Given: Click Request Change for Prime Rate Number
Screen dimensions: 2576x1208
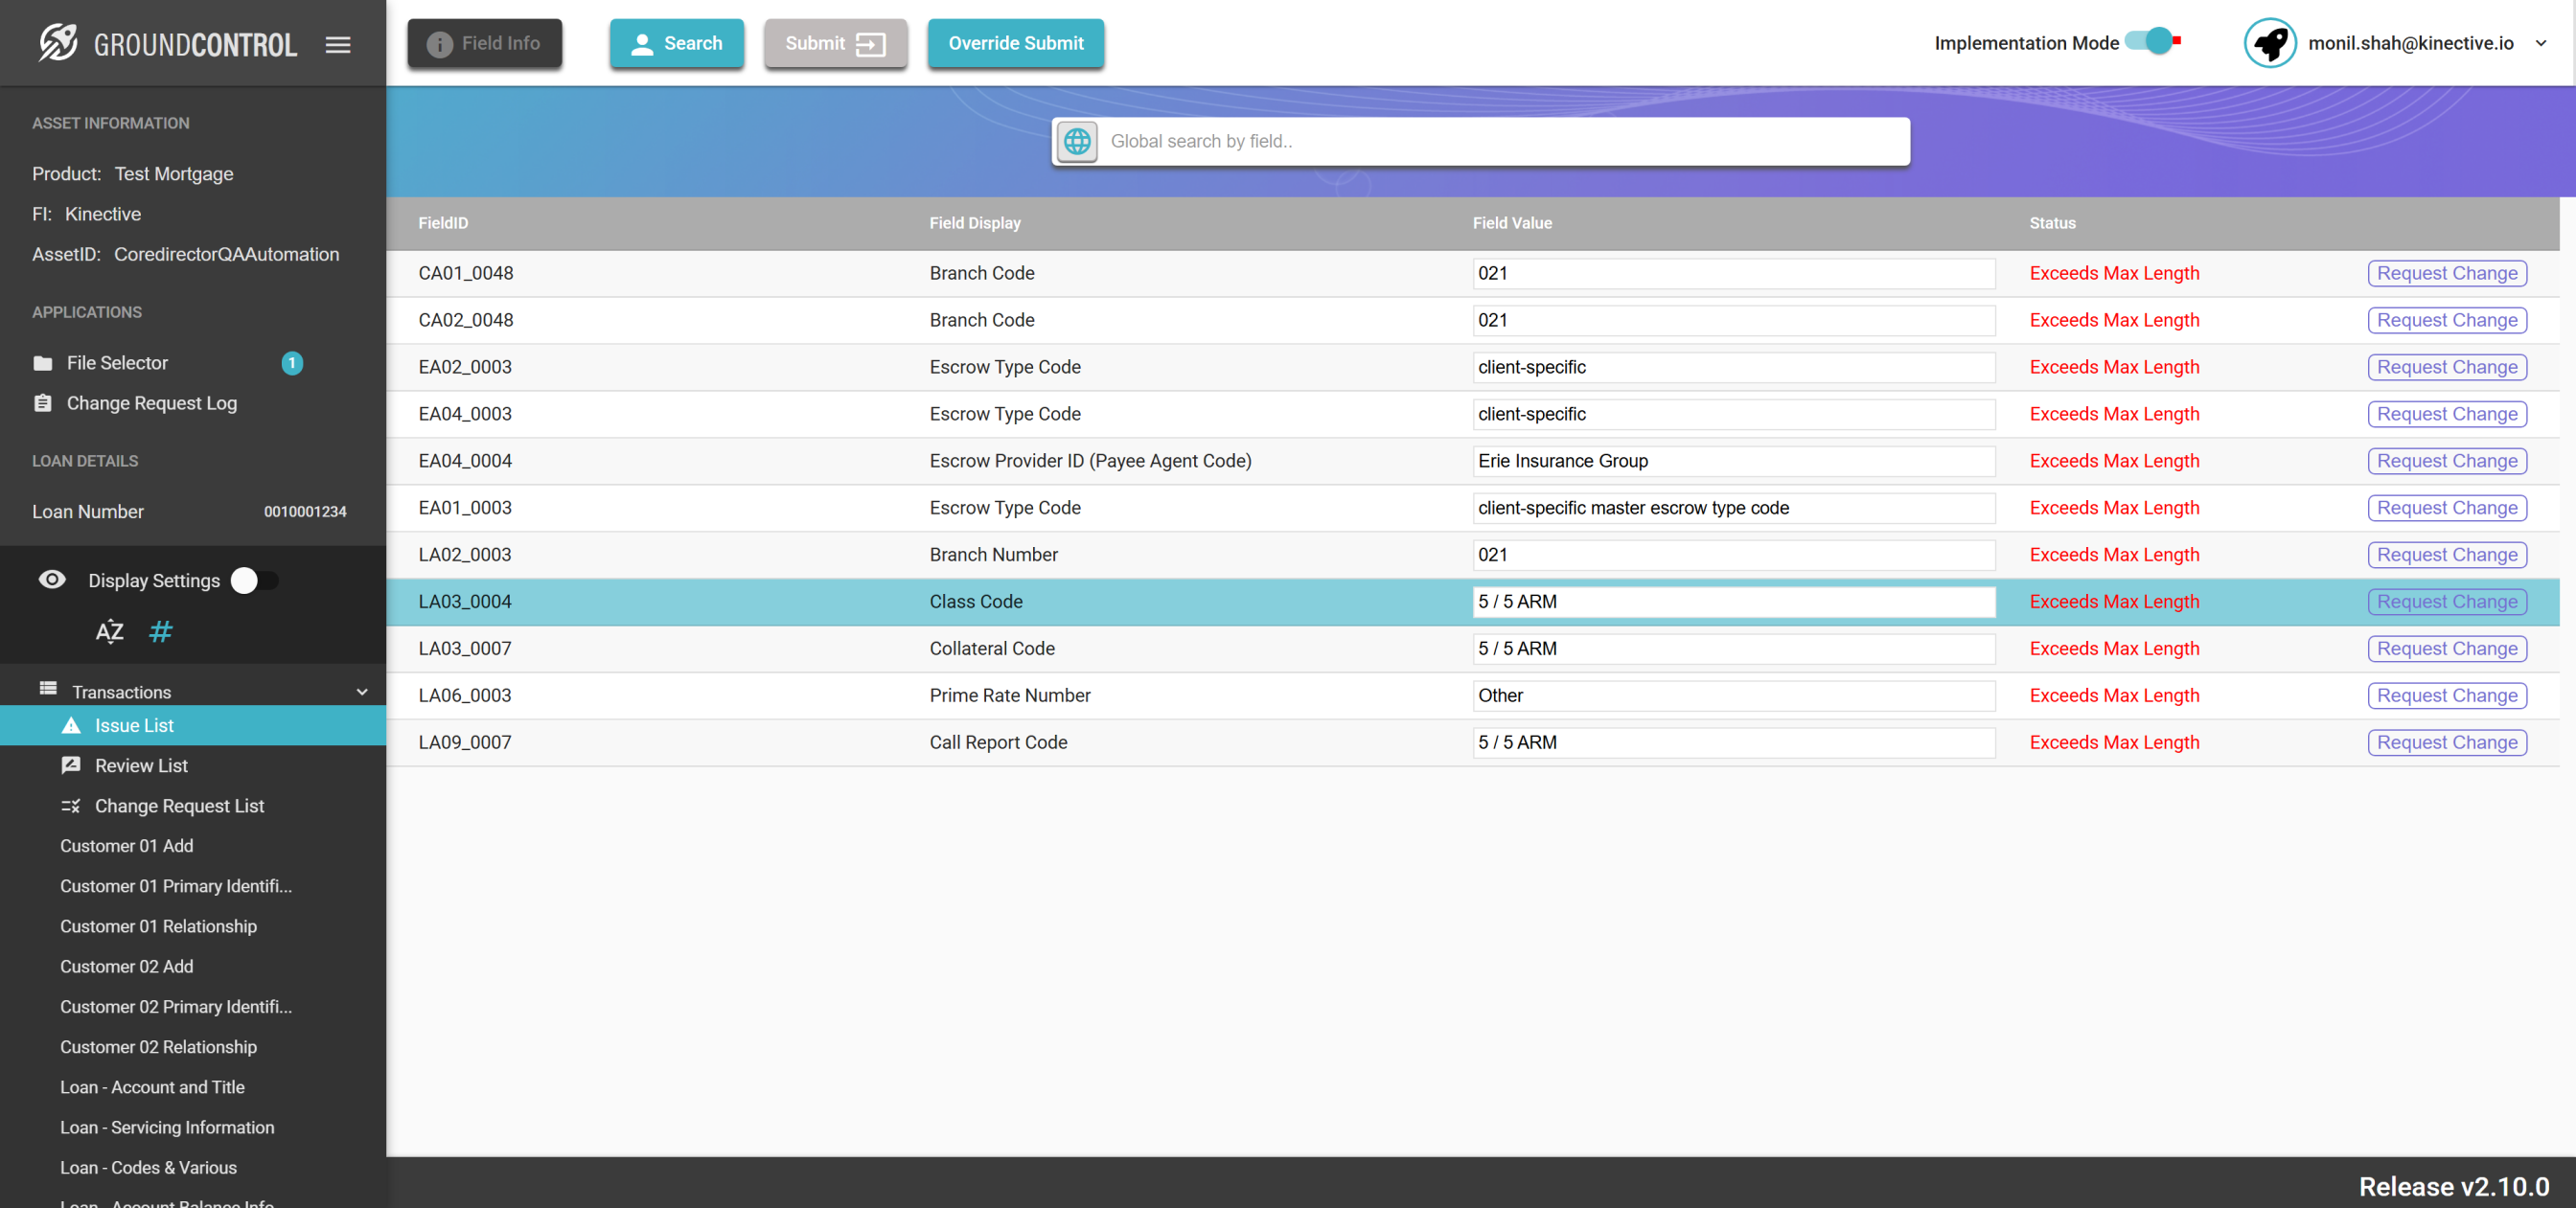Looking at the screenshot, I should pos(2446,695).
